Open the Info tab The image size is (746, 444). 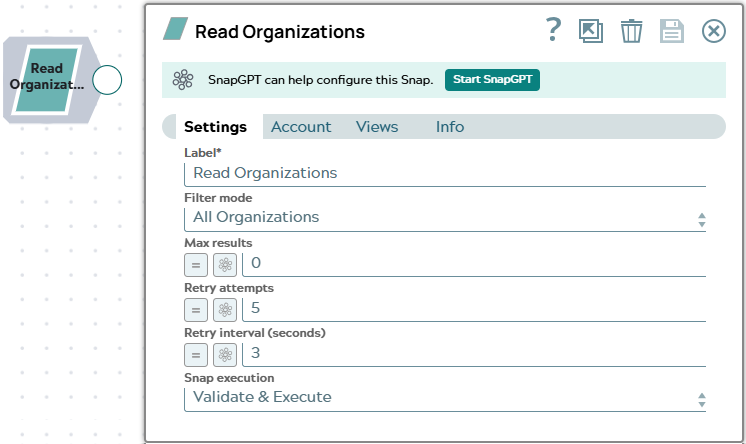[450, 127]
